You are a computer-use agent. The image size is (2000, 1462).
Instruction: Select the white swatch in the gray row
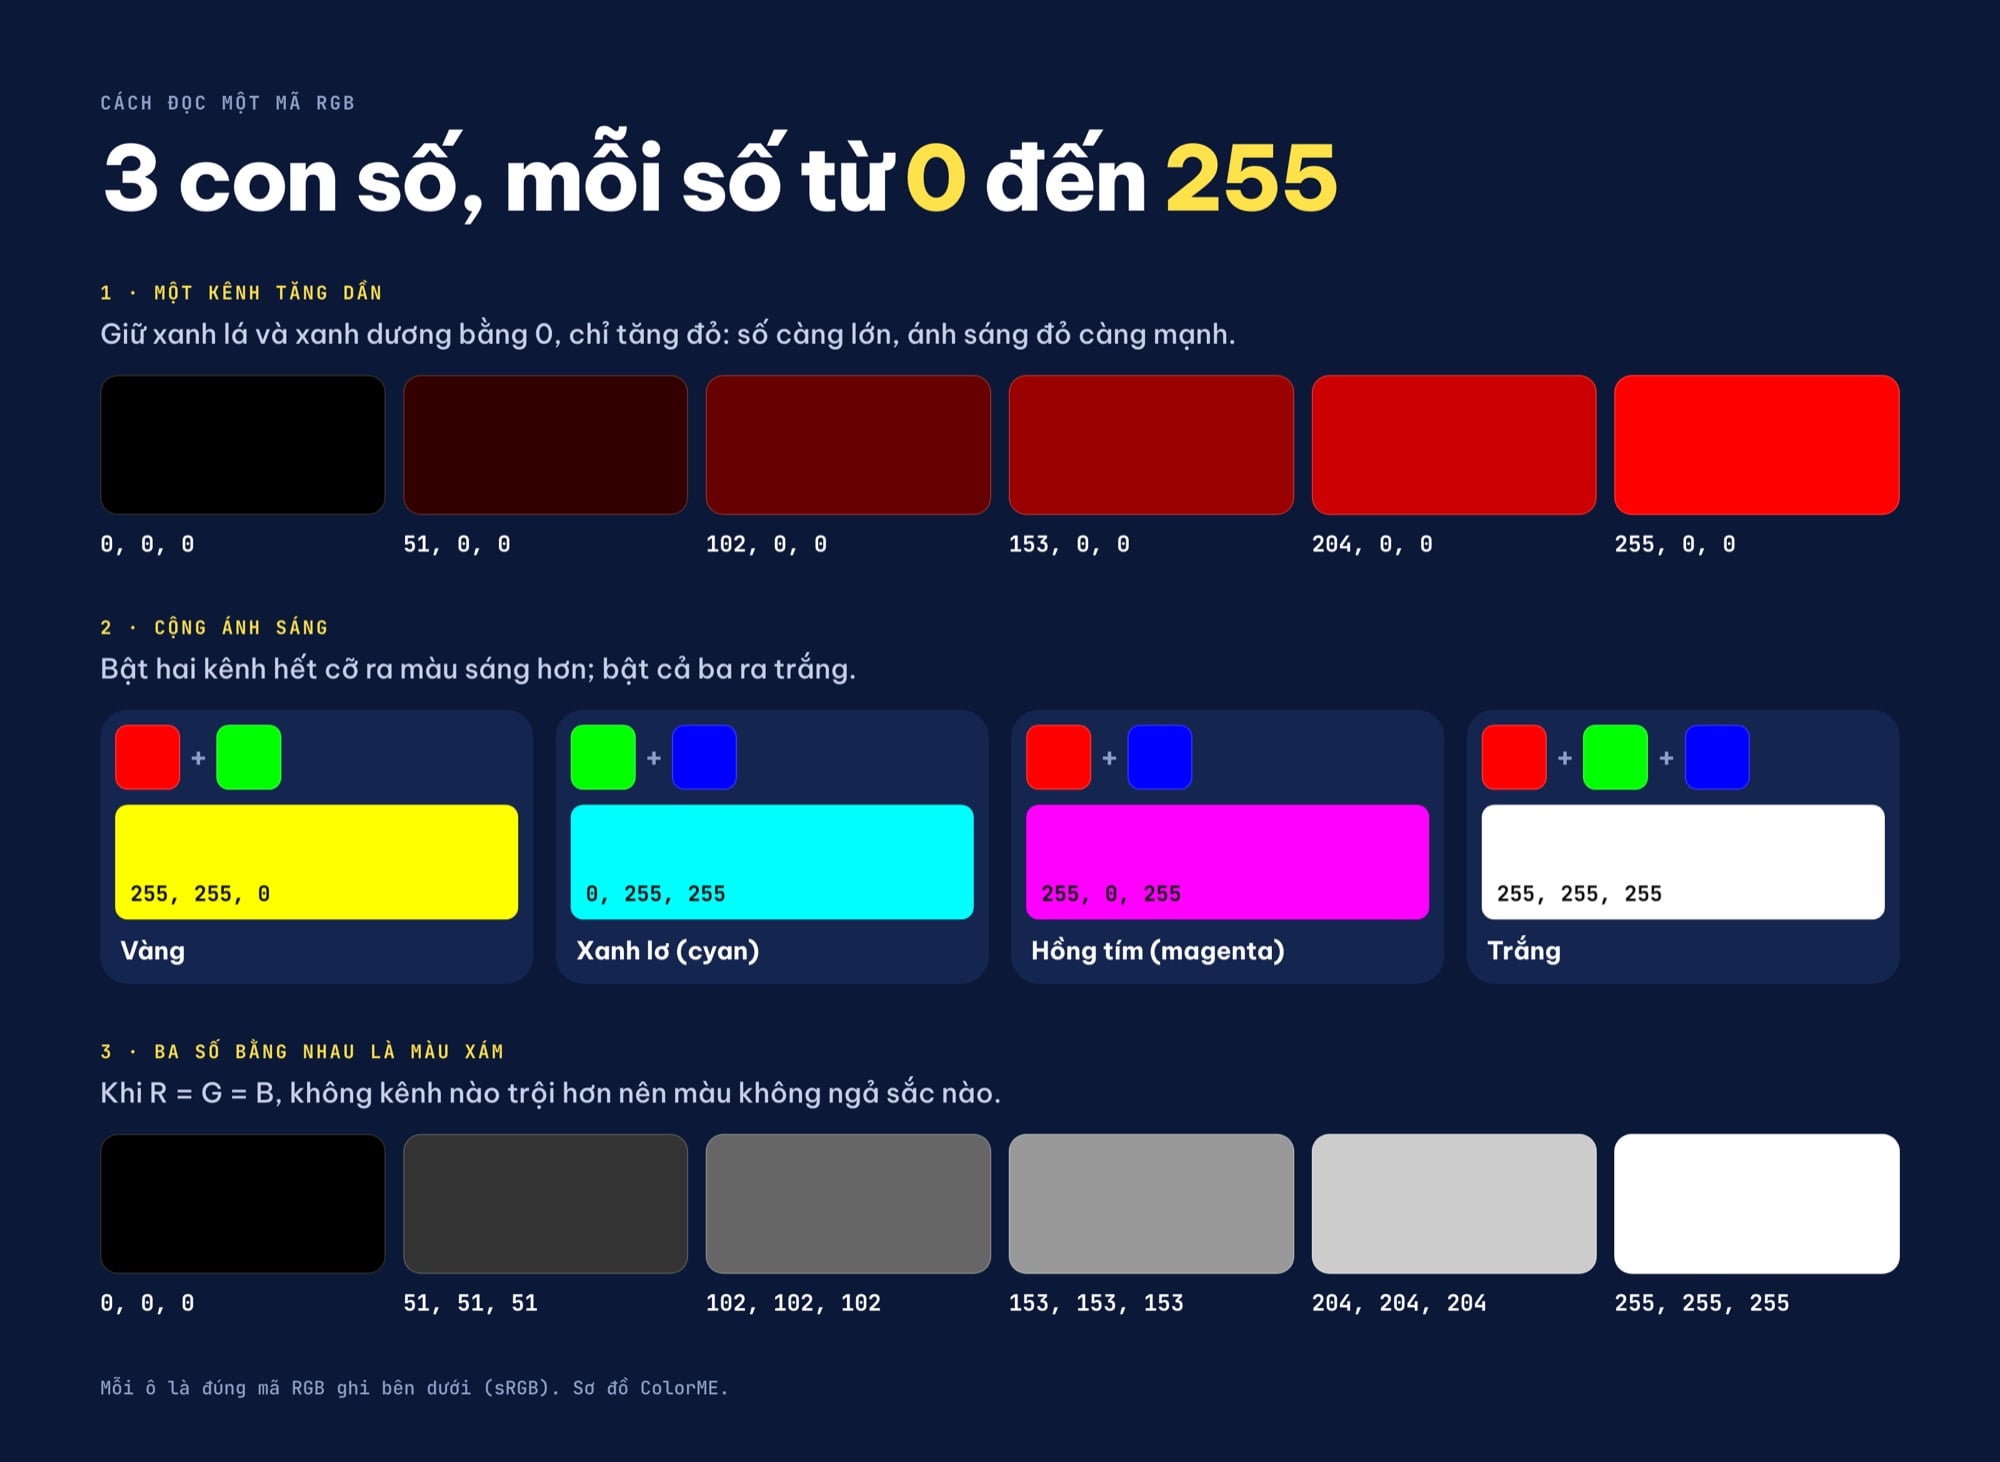pos(1757,1204)
